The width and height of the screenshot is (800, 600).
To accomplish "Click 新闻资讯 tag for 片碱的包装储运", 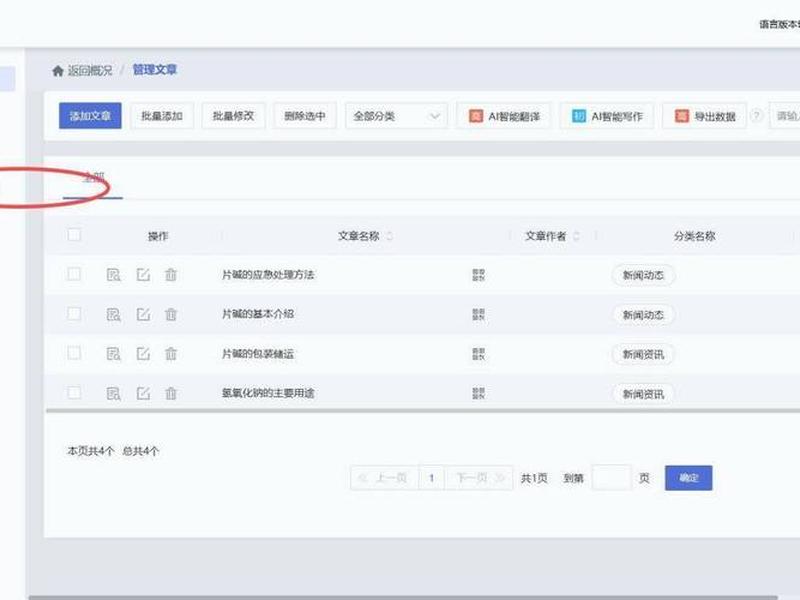I will coord(643,354).
